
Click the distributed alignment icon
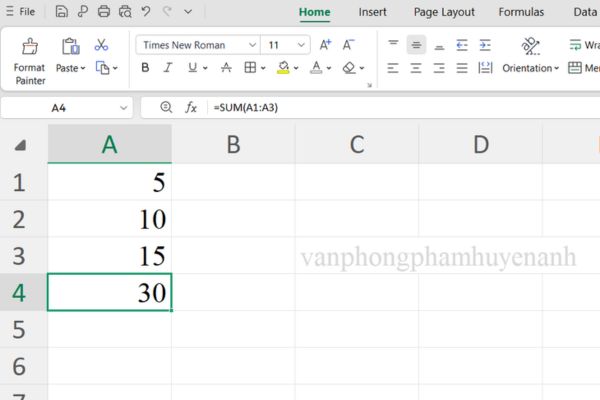[x=485, y=68]
